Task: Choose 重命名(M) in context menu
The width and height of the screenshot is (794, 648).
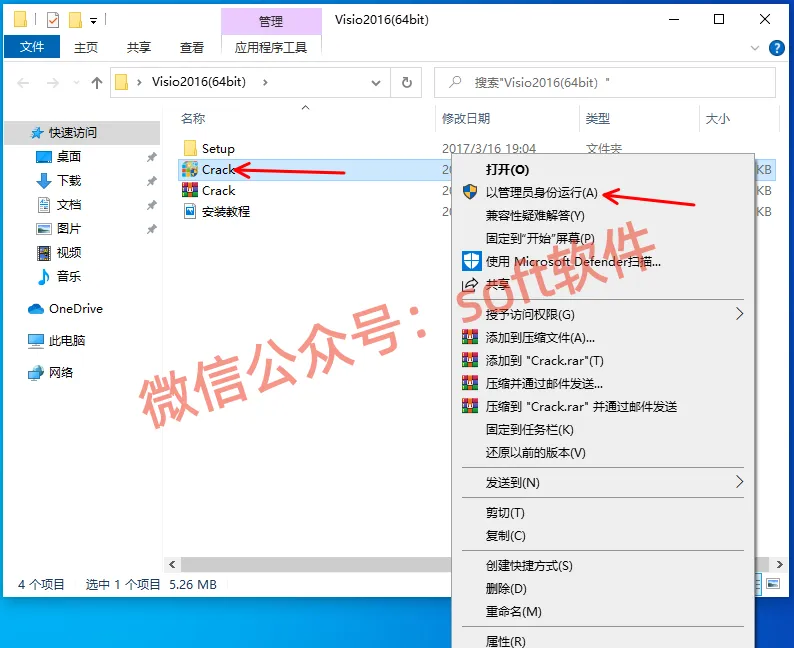Action: (513, 612)
